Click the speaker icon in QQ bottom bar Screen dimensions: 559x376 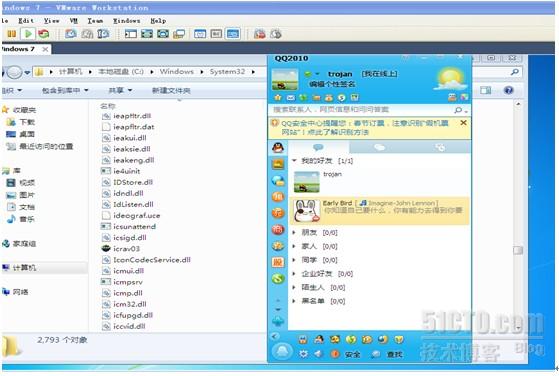point(318,354)
